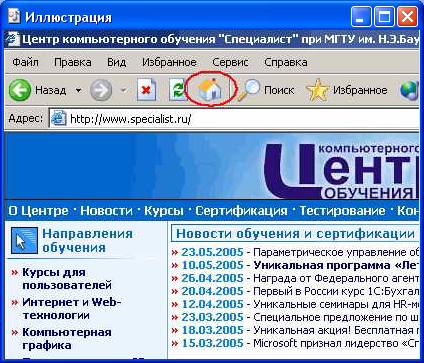424x363 pixels.
Task: Open the Back button history dropdown arrow
Action: click(78, 90)
